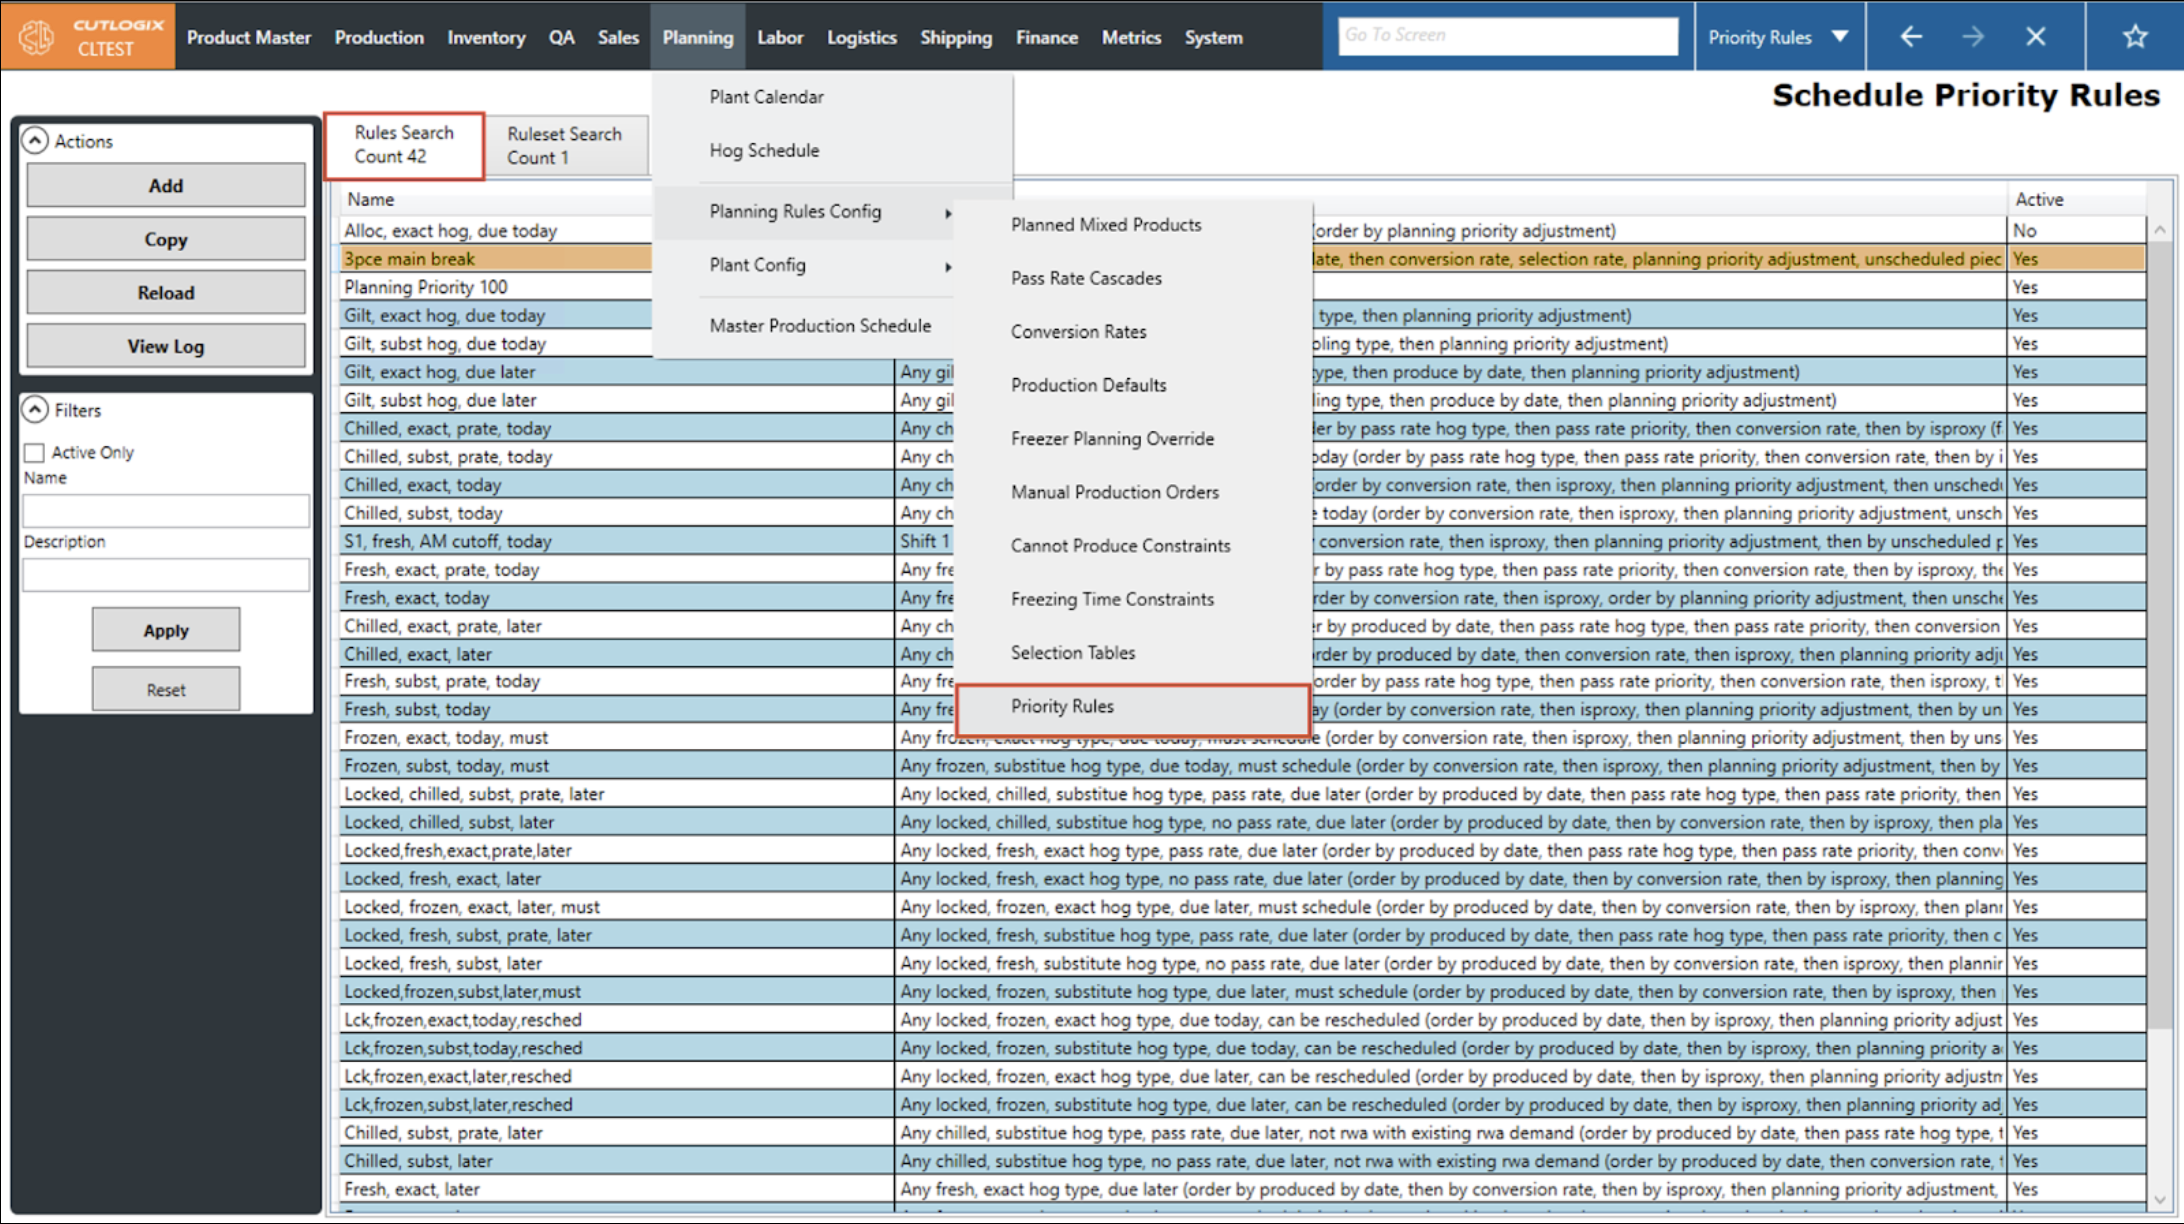Image resolution: width=2184 pixels, height=1224 pixels.
Task: Click the Cutlogix logo icon
Action: pos(37,37)
